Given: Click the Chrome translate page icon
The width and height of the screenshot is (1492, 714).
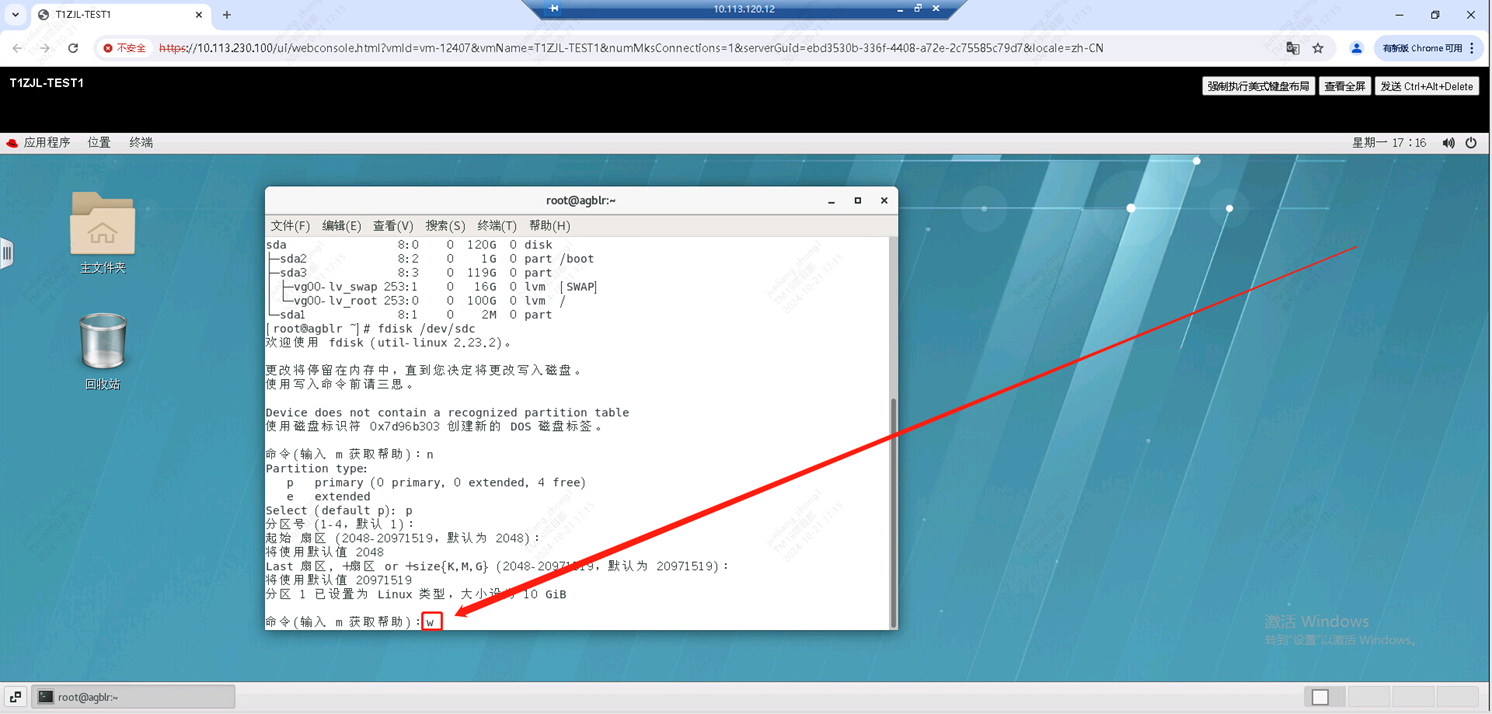Looking at the screenshot, I should click(1292, 48).
